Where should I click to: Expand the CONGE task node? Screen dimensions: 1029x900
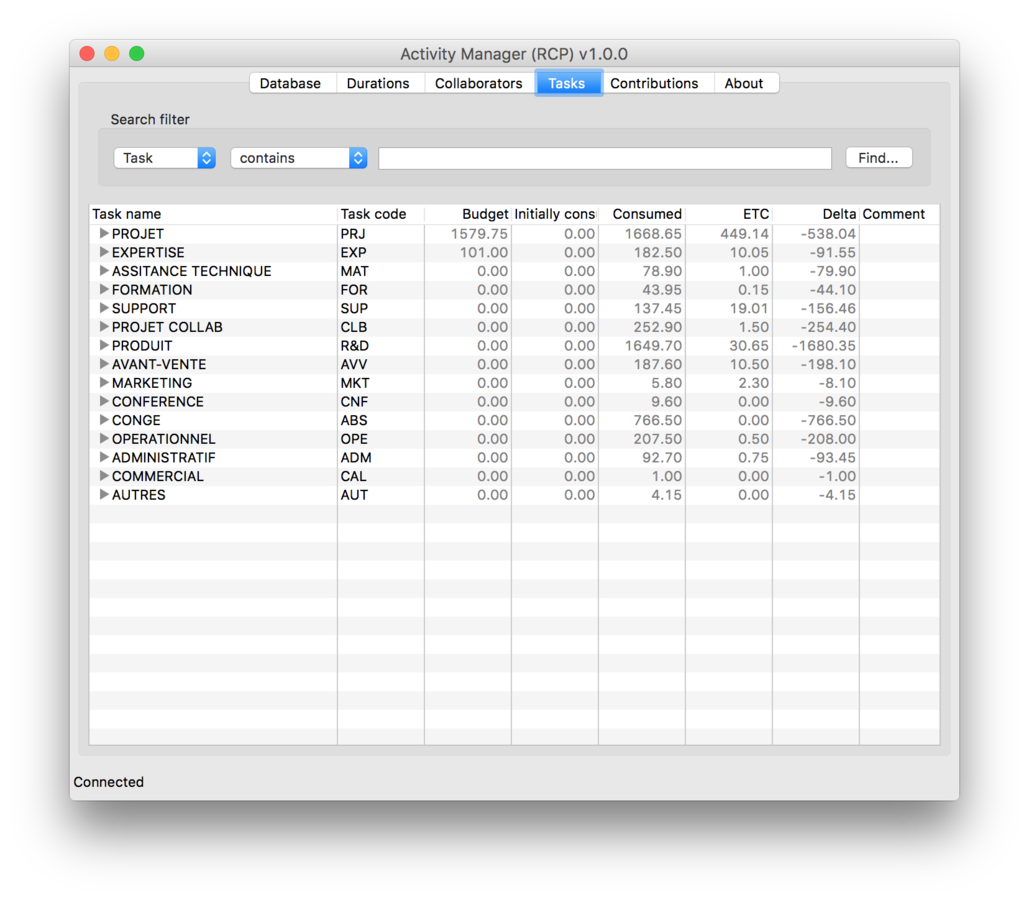tap(104, 419)
